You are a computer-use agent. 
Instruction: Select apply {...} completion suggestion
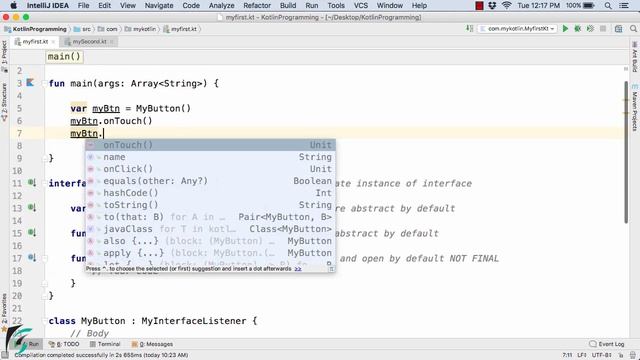click(210, 253)
